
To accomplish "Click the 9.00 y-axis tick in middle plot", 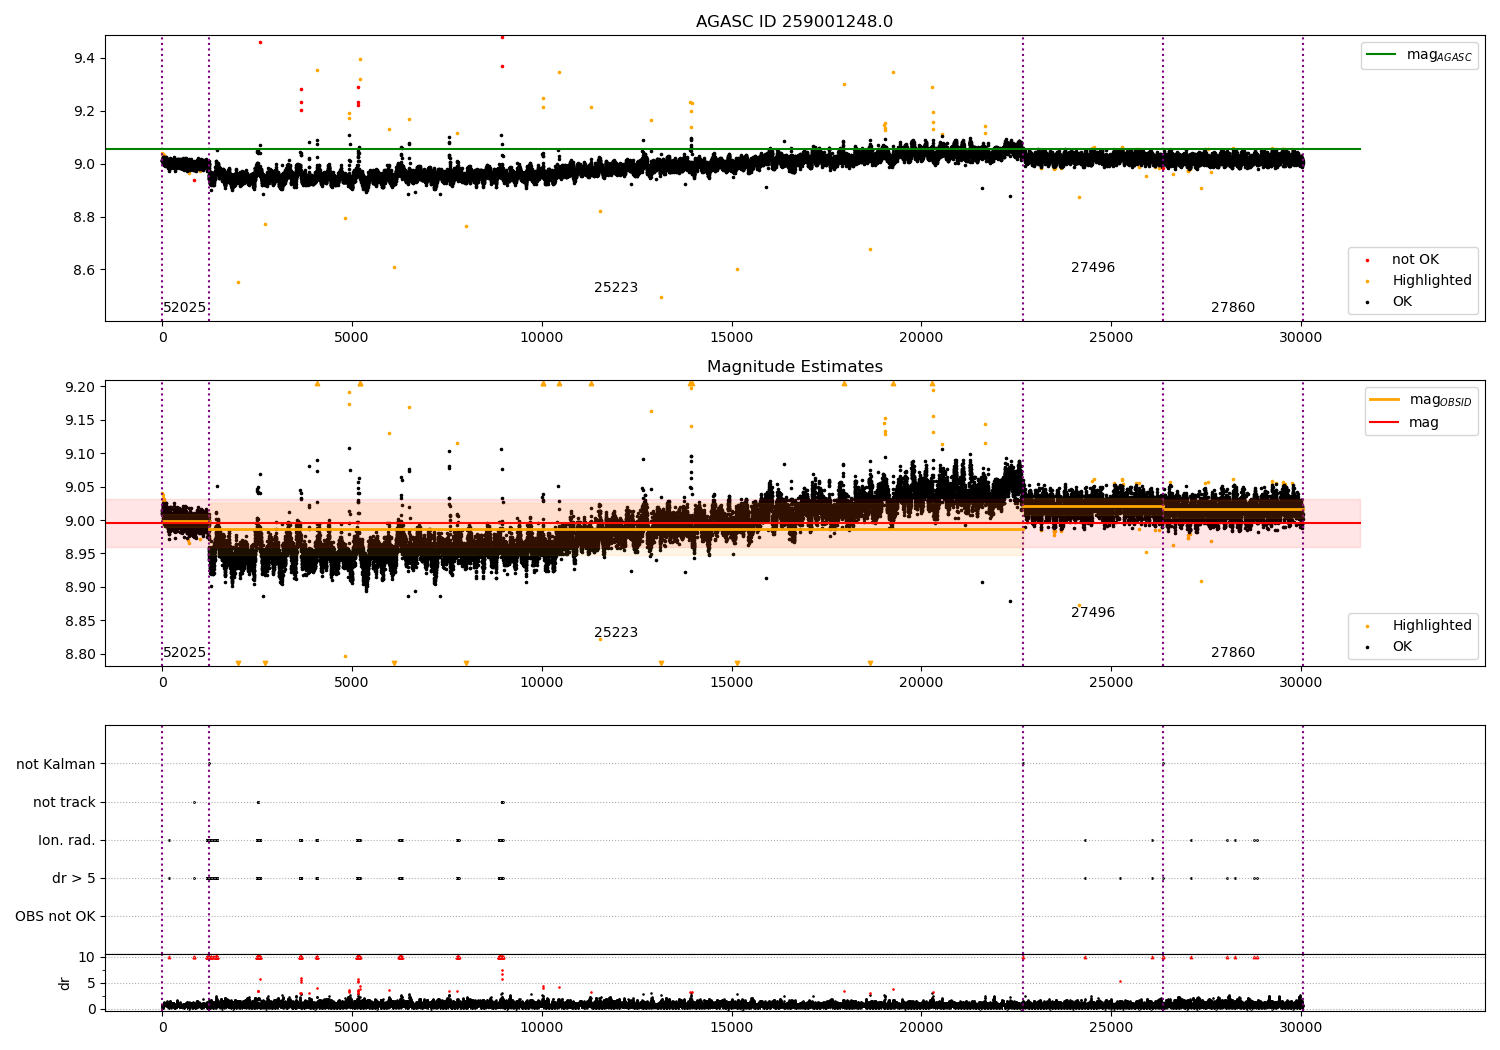I will click(x=80, y=521).
